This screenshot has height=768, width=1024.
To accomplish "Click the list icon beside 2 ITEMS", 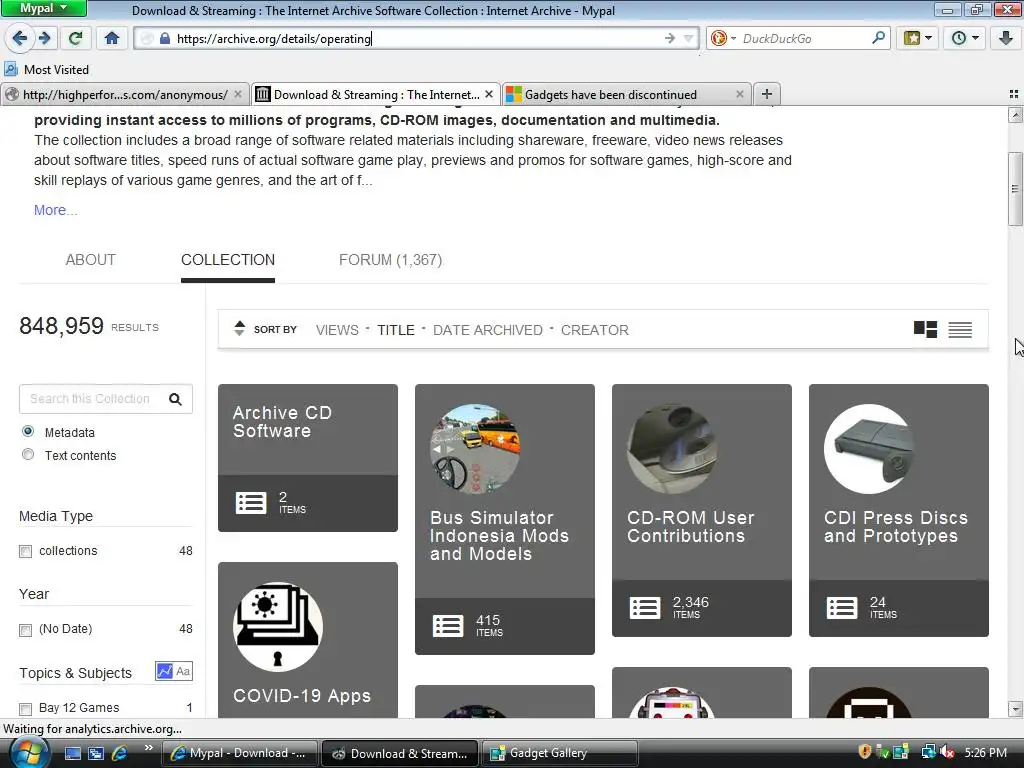I will pos(251,503).
